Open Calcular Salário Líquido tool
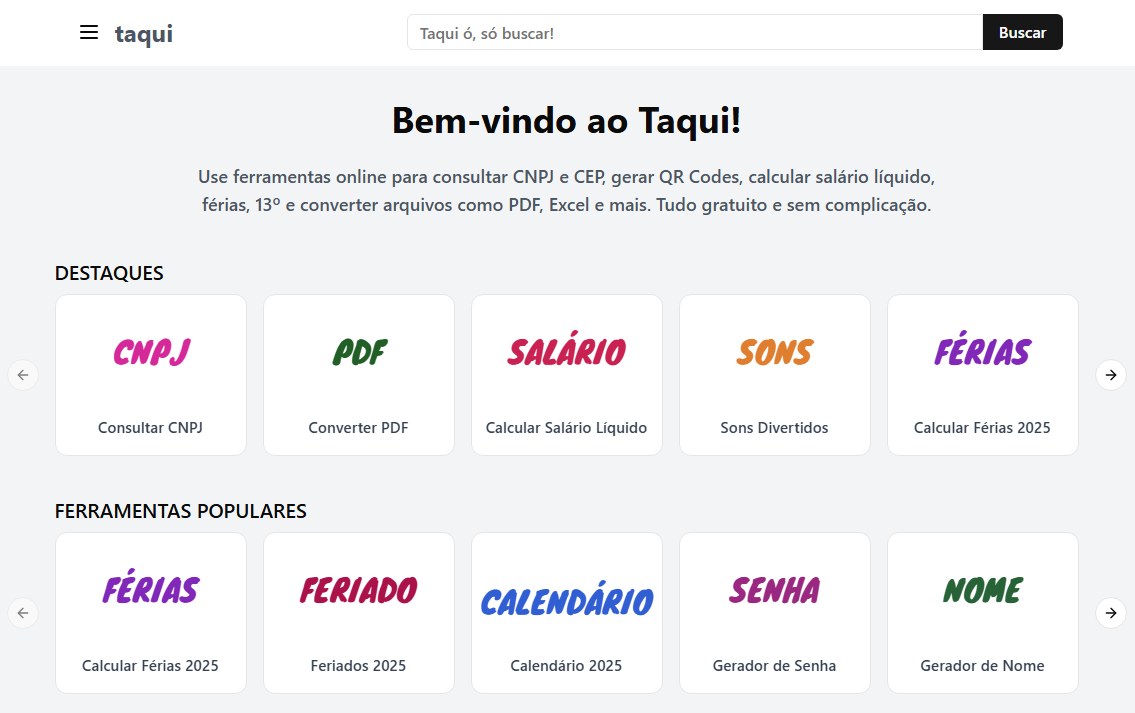This screenshot has height=713, width=1135. tap(567, 375)
